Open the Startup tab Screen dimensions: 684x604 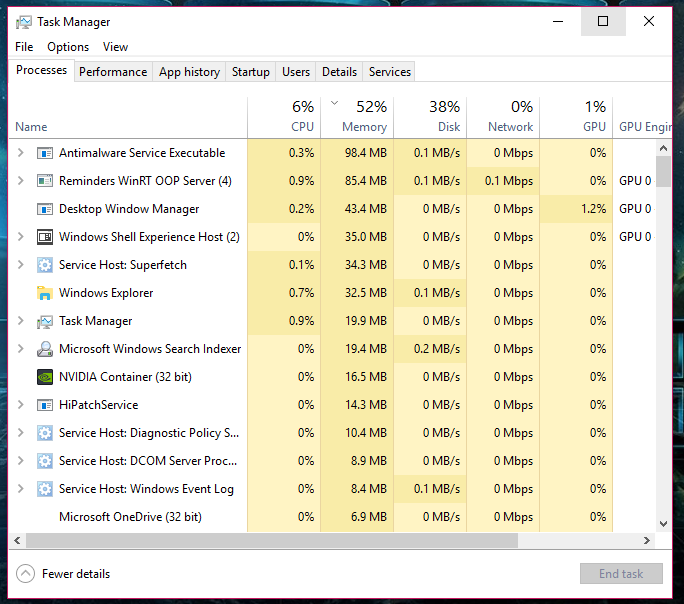(x=250, y=72)
